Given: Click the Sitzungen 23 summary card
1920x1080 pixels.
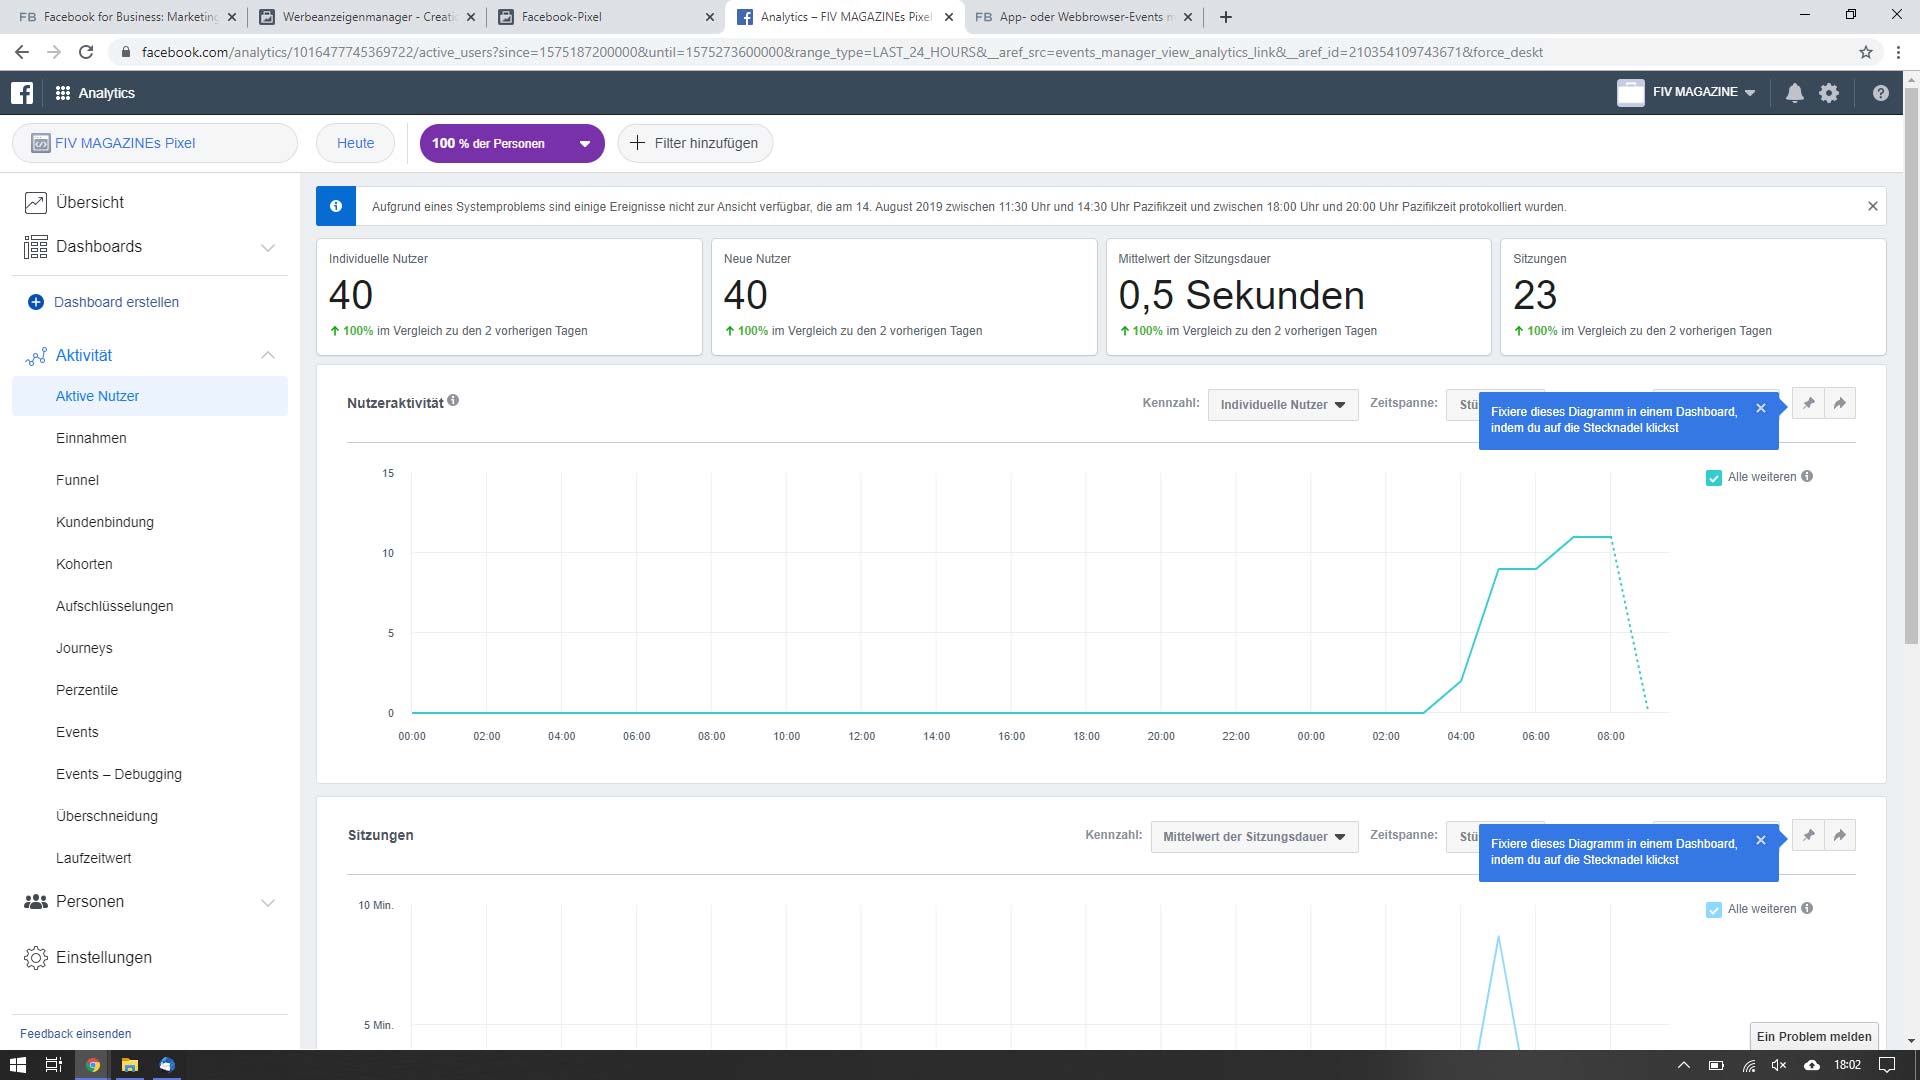Looking at the screenshot, I should coord(1693,296).
